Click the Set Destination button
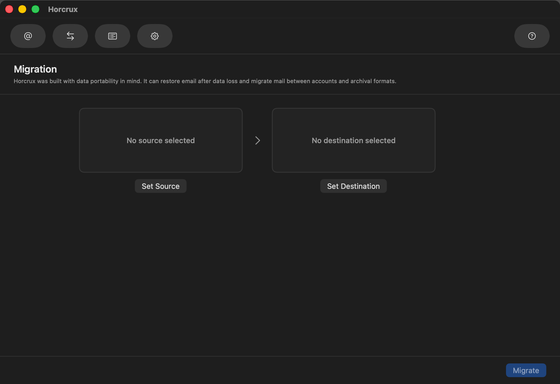The width and height of the screenshot is (560, 384). pos(353,186)
